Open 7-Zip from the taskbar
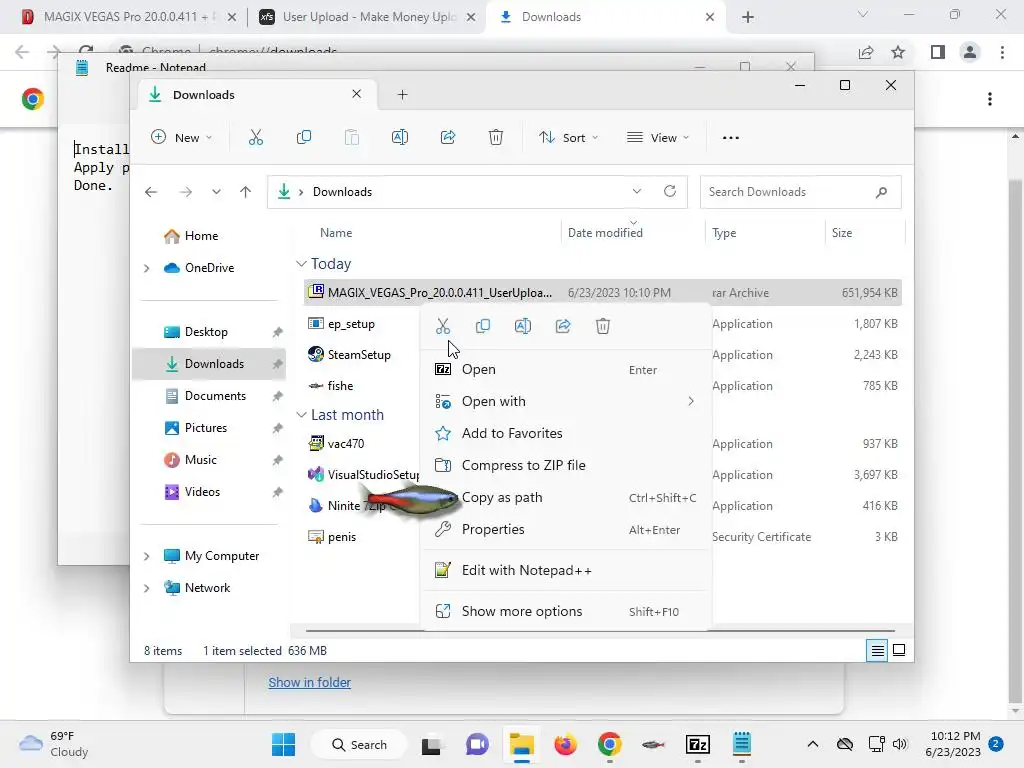The height and width of the screenshot is (768, 1024). 697,744
